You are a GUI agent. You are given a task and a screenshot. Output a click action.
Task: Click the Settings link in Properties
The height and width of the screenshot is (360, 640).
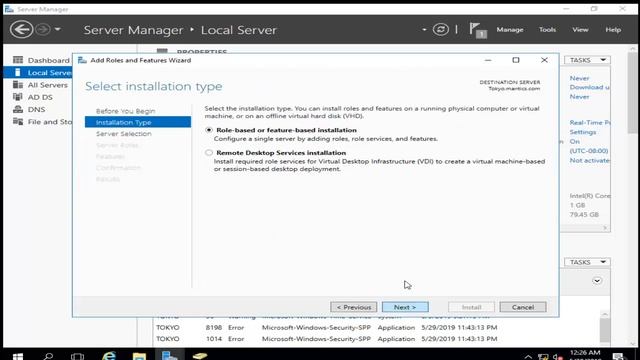(582, 132)
